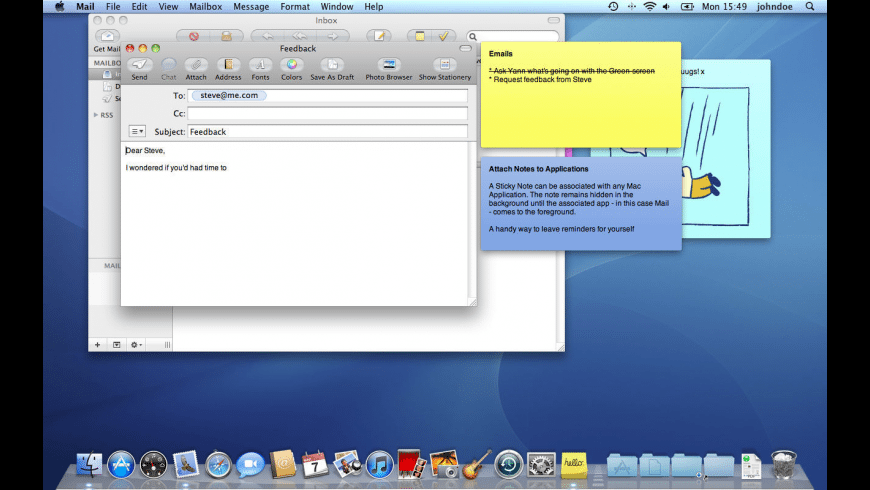Open the Trash in the Dock
The width and height of the screenshot is (870, 490).
pos(783,464)
